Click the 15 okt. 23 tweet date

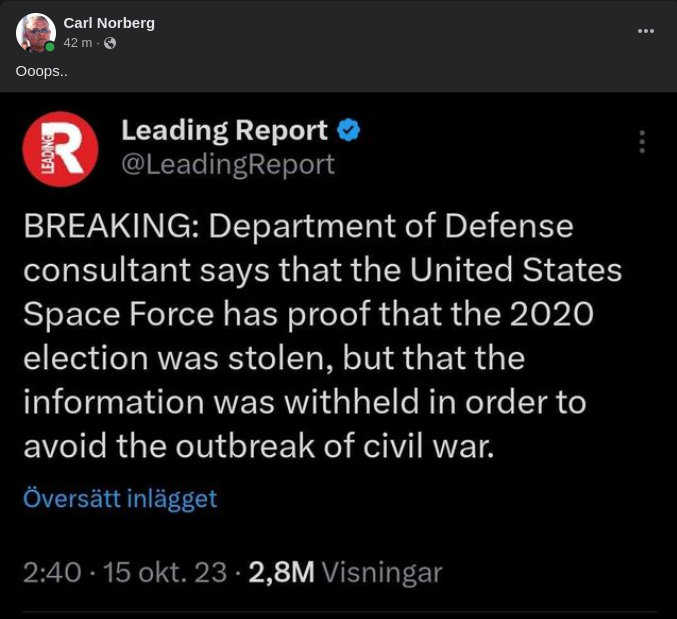[165, 572]
